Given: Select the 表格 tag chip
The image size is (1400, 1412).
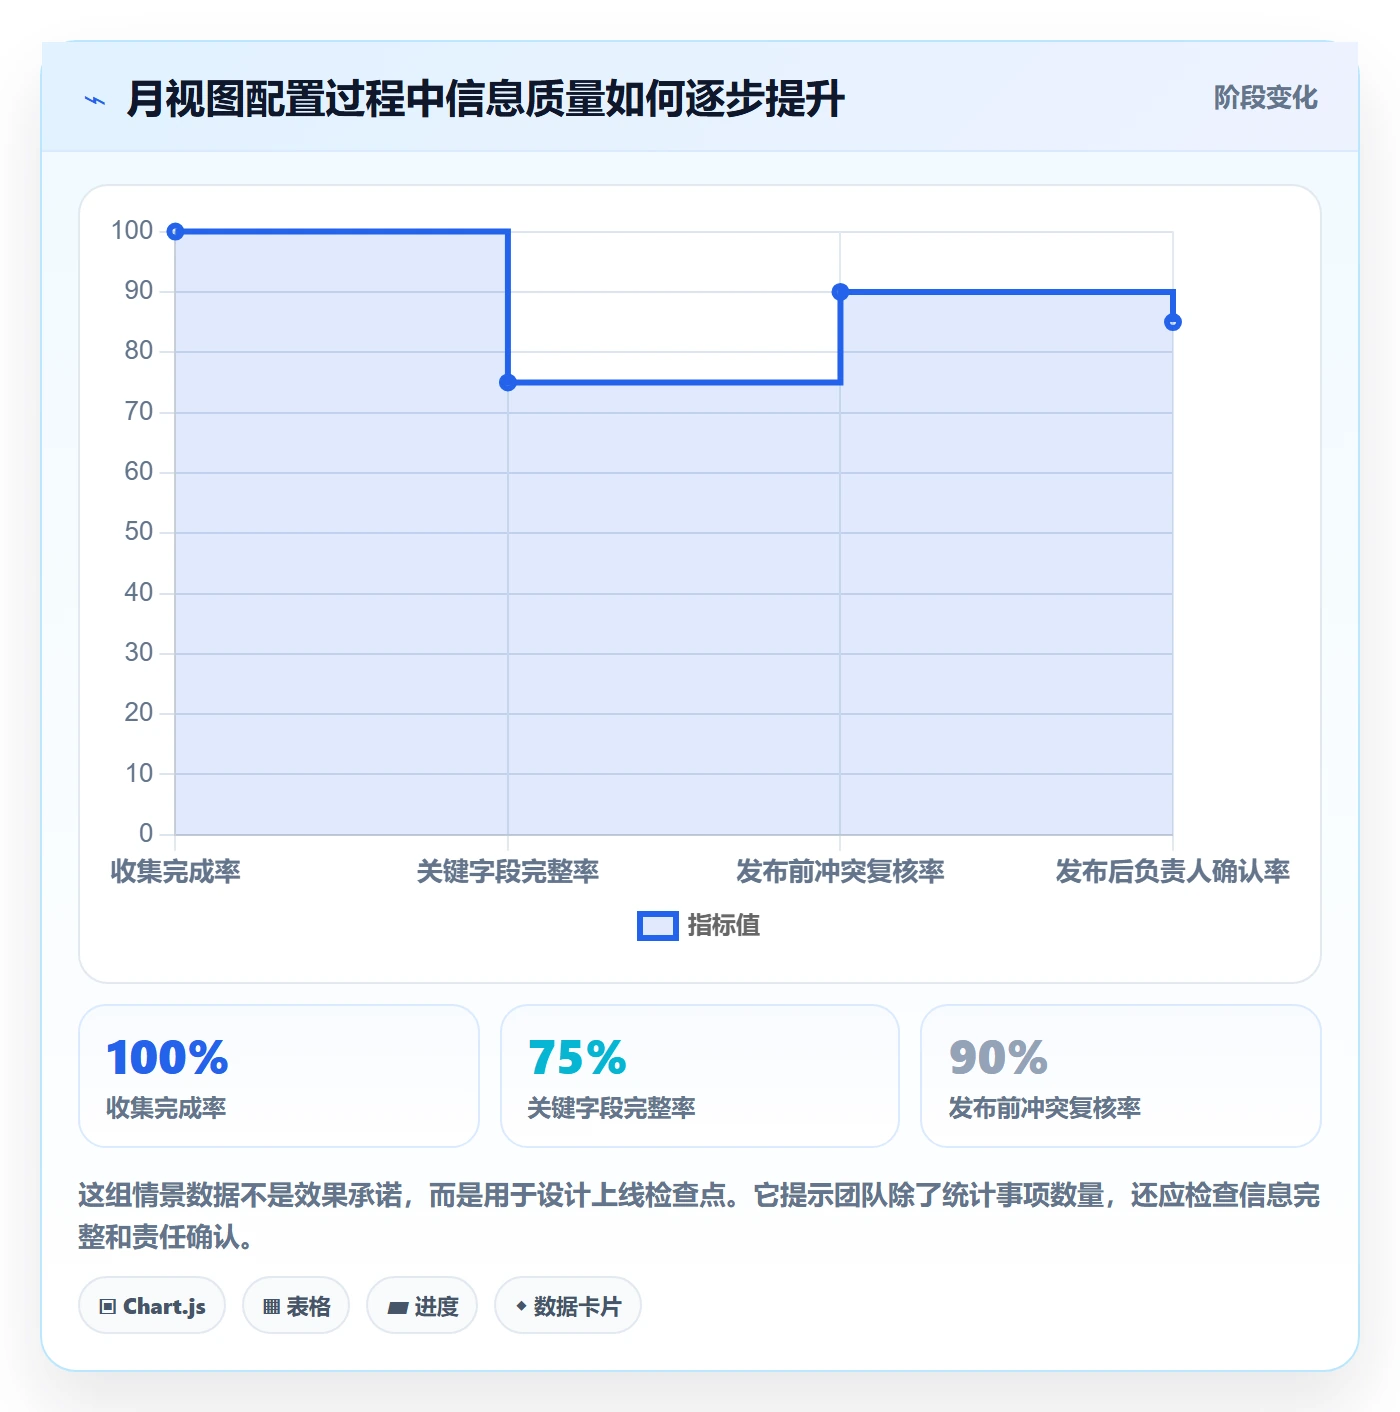Looking at the screenshot, I should coord(296,1306).
